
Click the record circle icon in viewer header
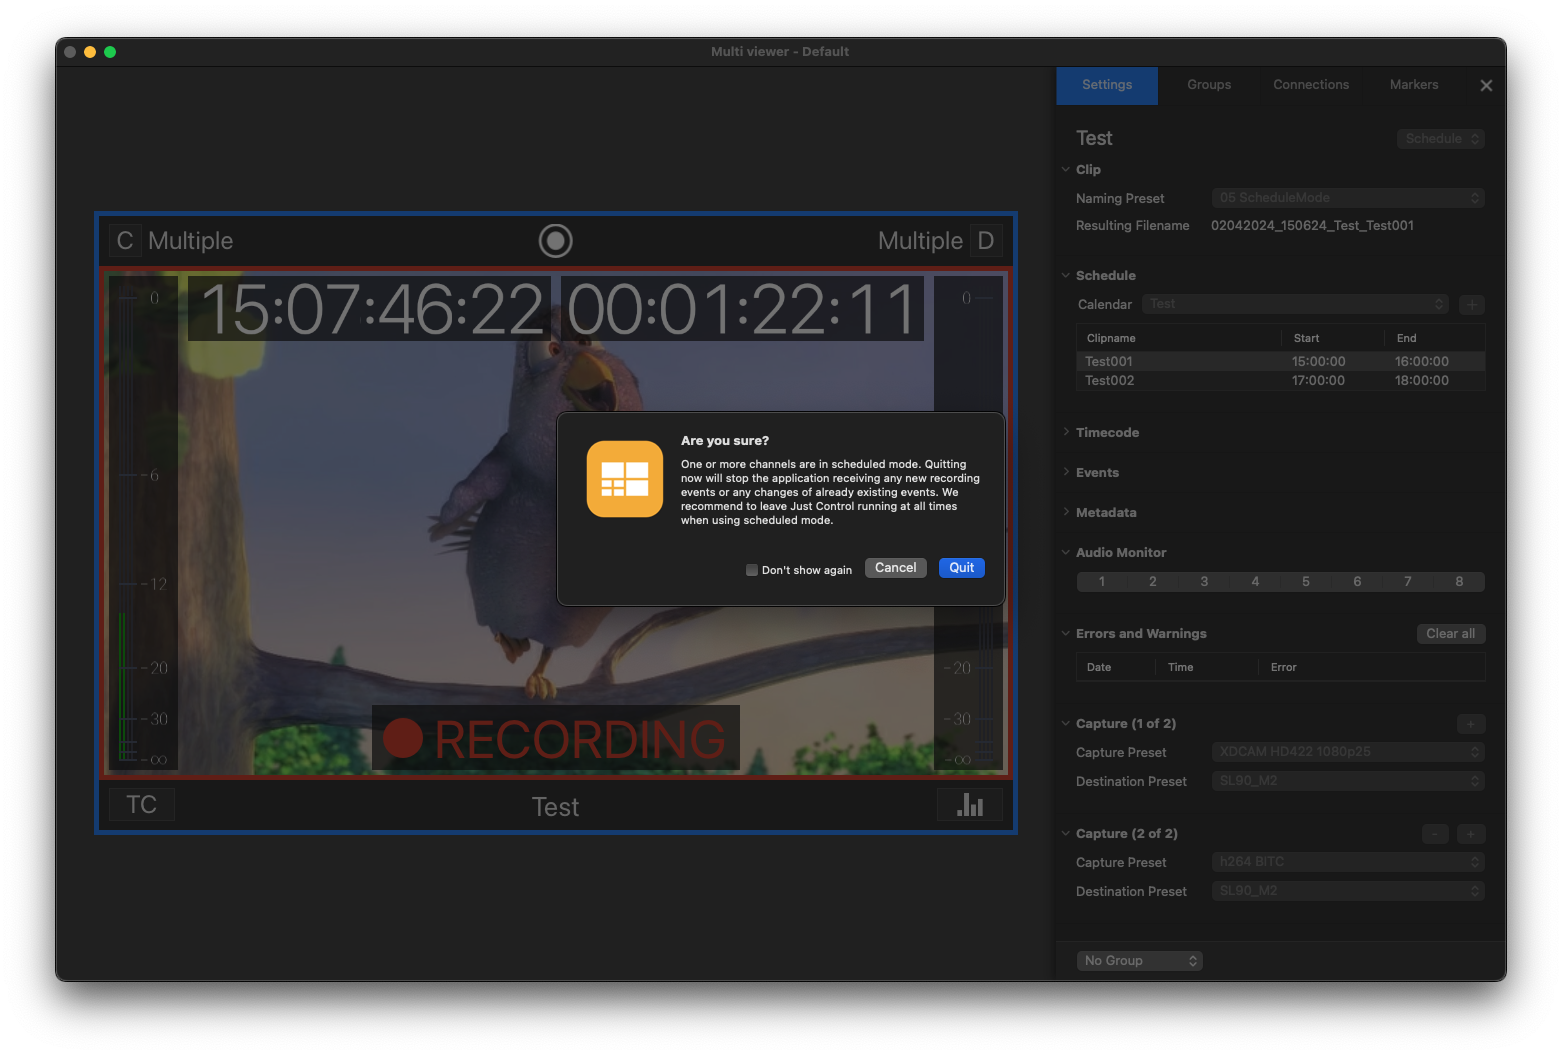[x=555, y=241]
